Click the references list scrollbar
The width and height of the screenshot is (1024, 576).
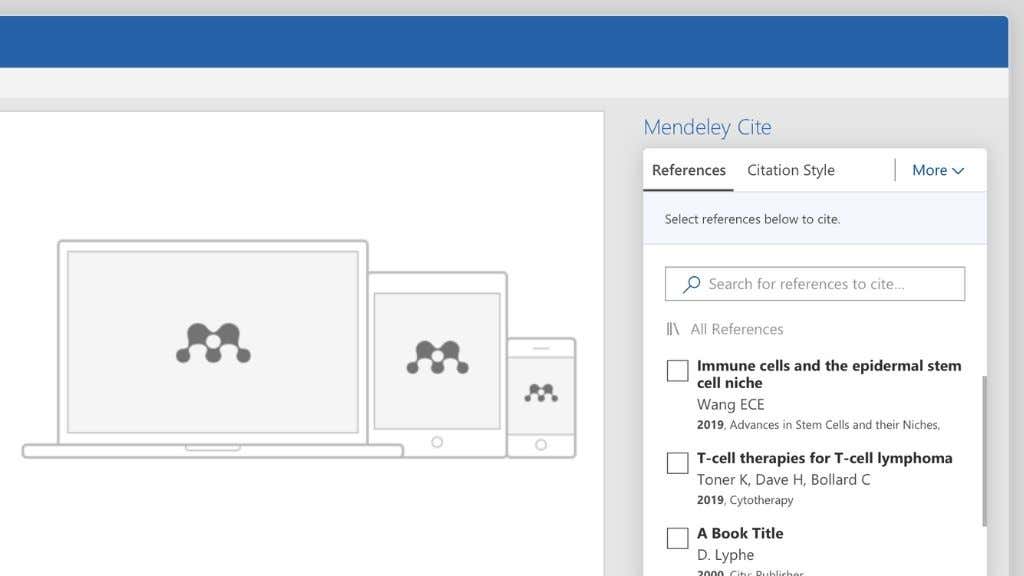[x=984, y=451]
